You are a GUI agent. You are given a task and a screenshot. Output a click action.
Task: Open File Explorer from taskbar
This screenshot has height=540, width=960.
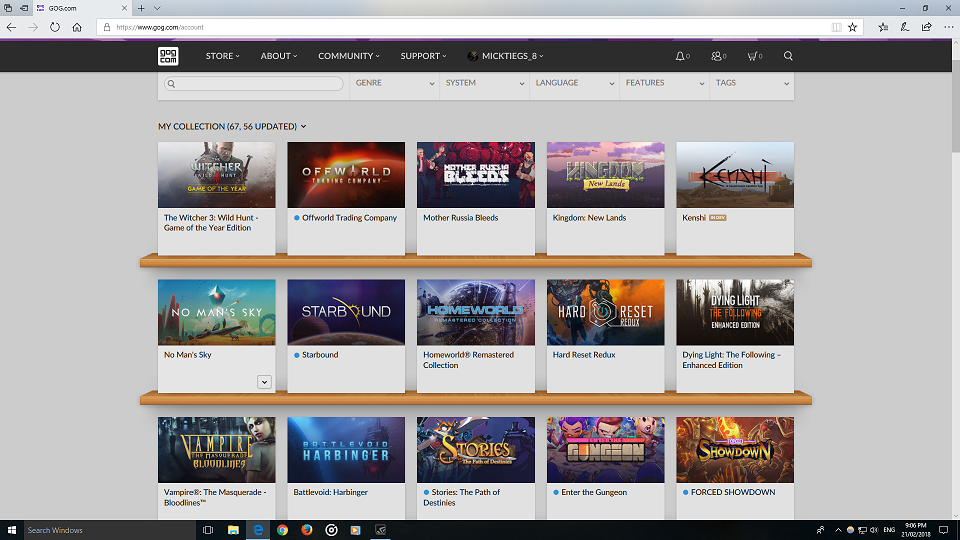pos(233,530)
